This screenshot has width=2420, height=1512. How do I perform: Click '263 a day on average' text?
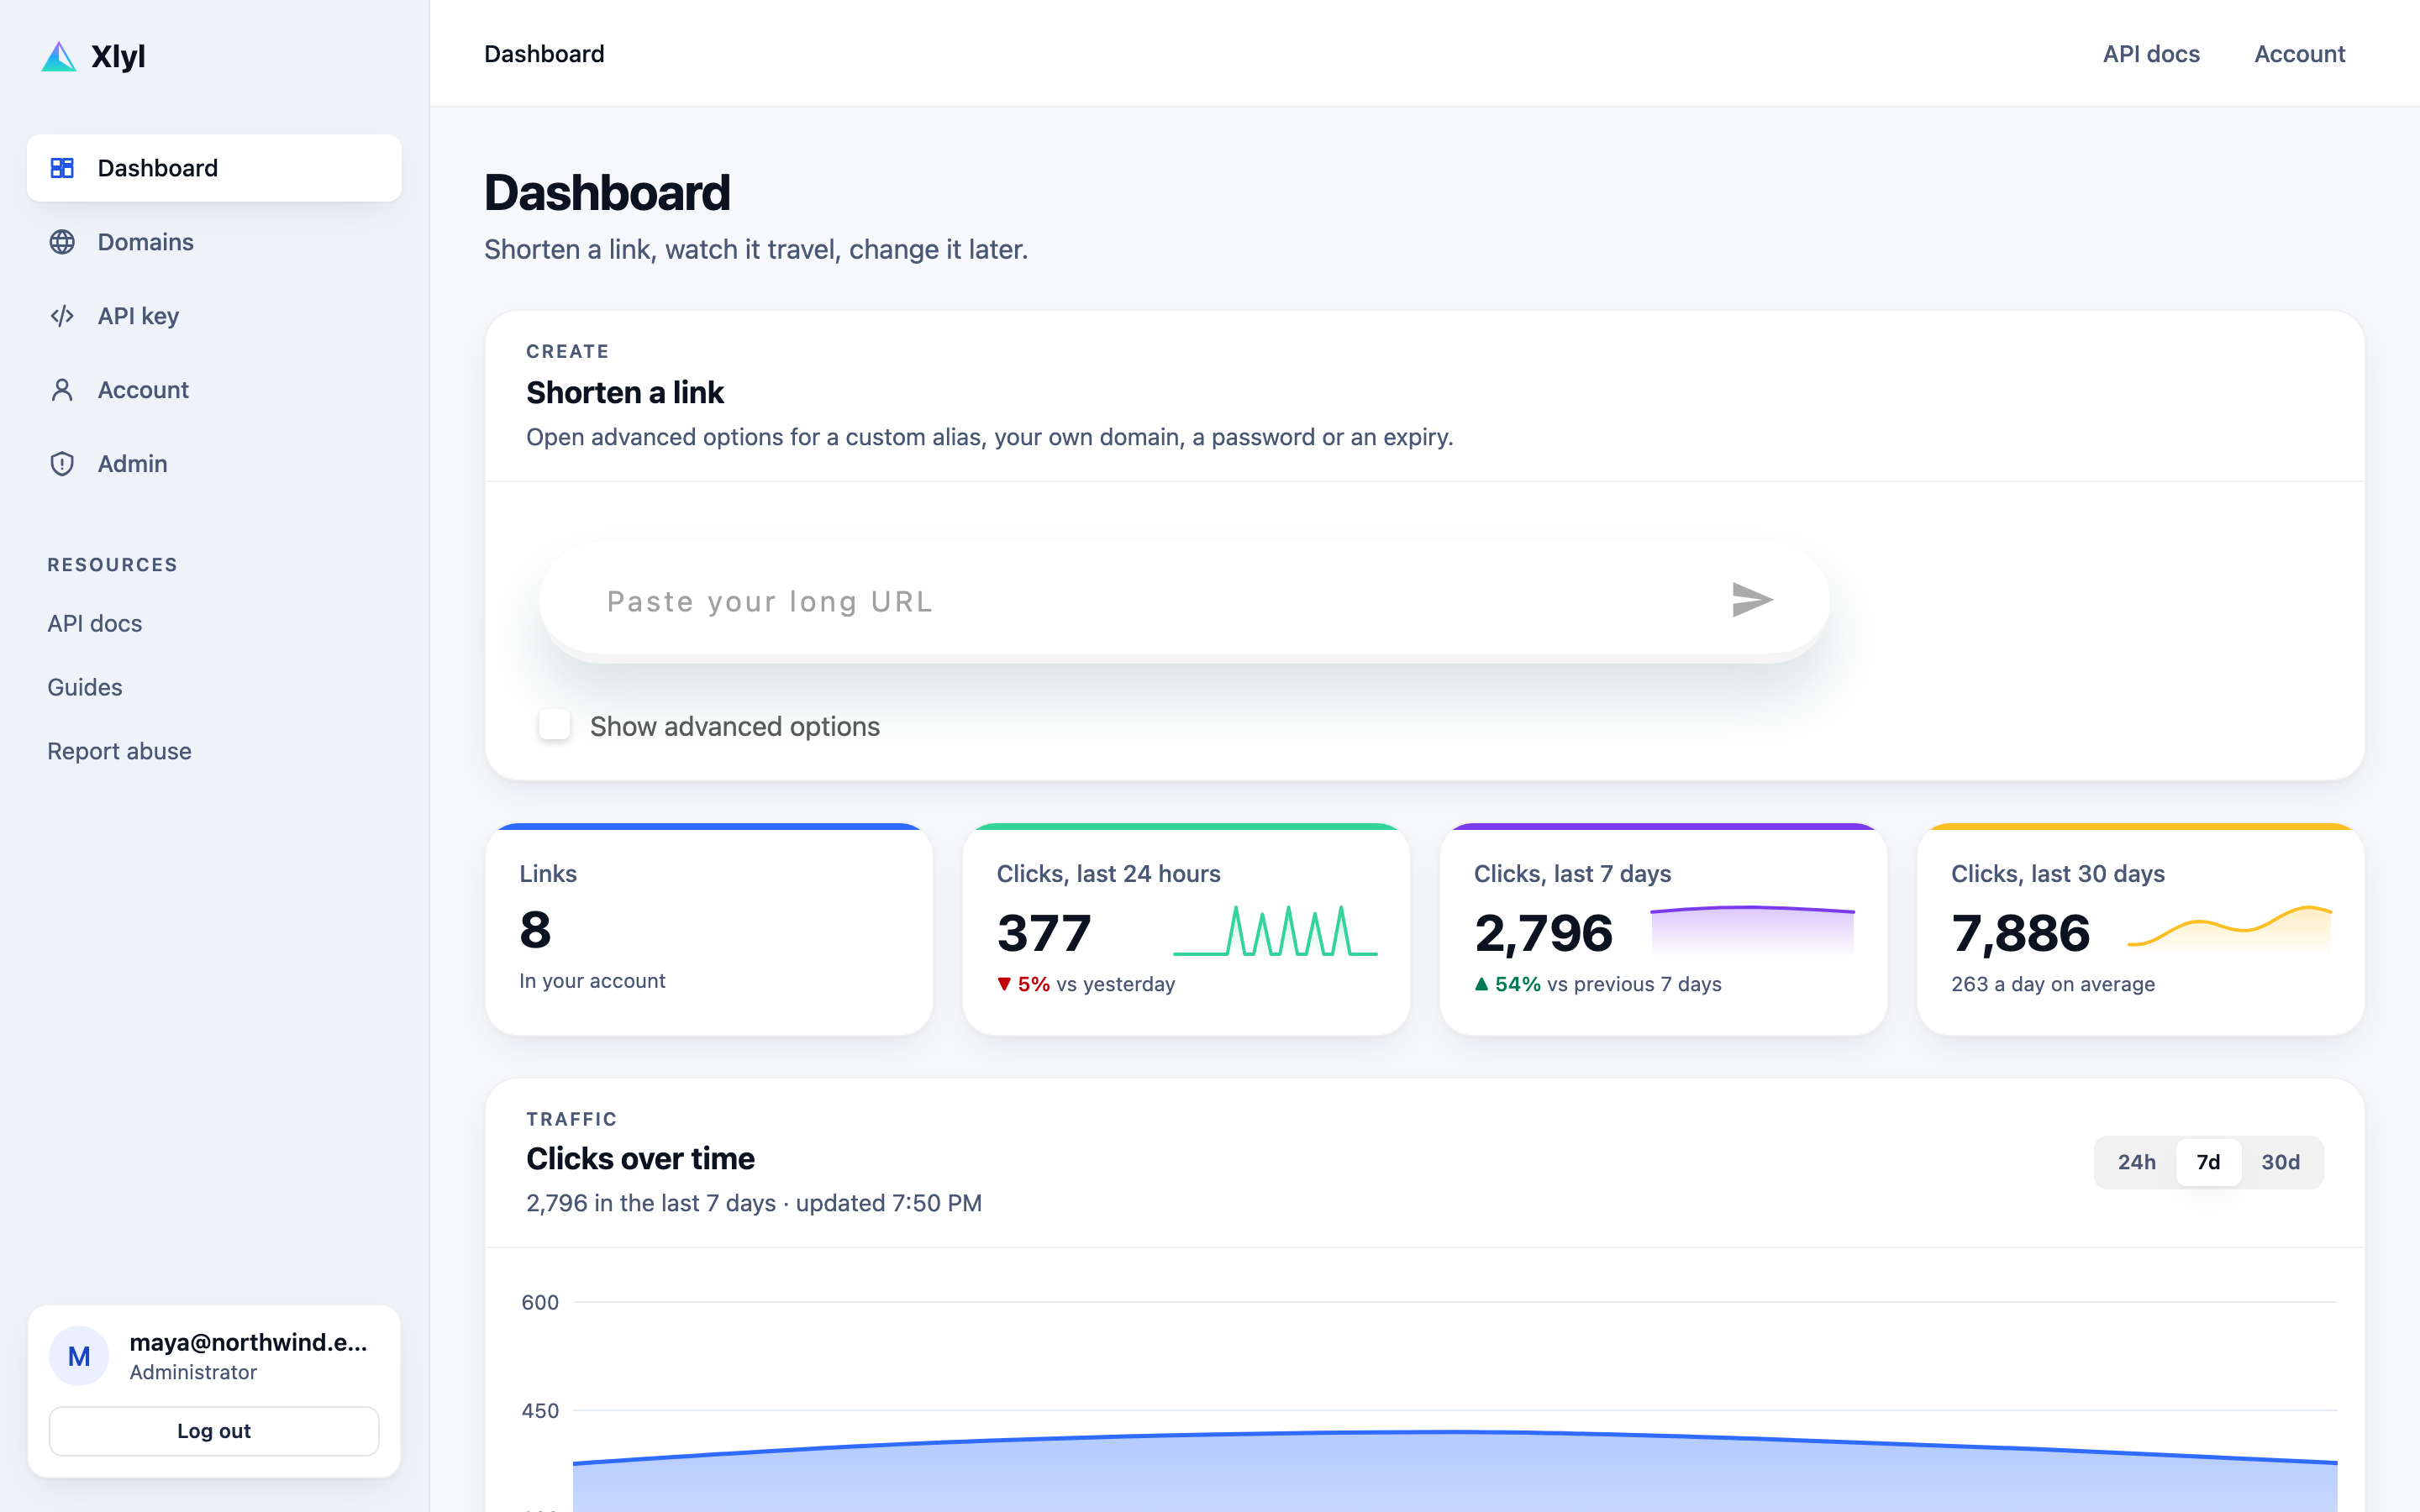tap(2053, 984)
